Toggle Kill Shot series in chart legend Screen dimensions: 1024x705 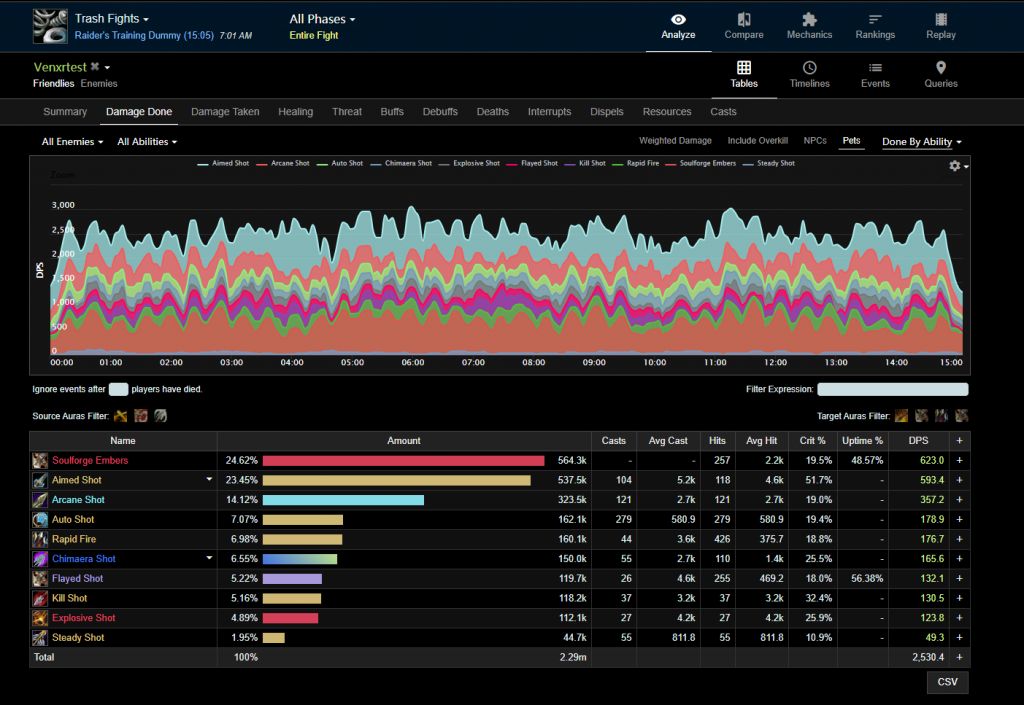click(584, 163)
